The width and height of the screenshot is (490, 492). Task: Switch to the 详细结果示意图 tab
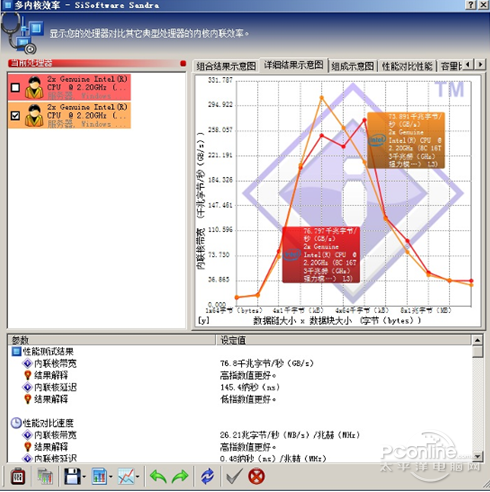(293, 65)
